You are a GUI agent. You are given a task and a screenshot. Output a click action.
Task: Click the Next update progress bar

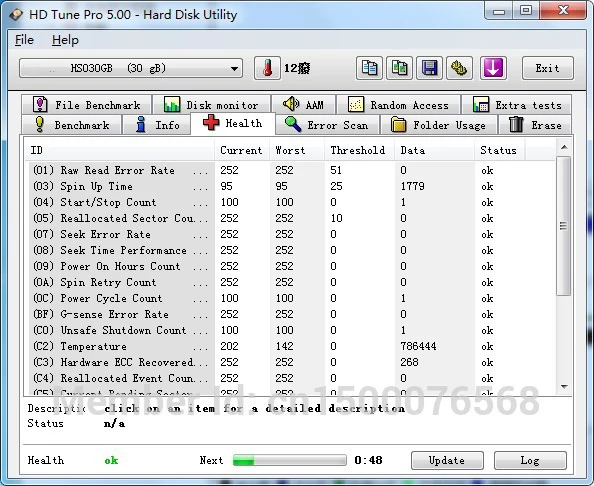[290, 460]
